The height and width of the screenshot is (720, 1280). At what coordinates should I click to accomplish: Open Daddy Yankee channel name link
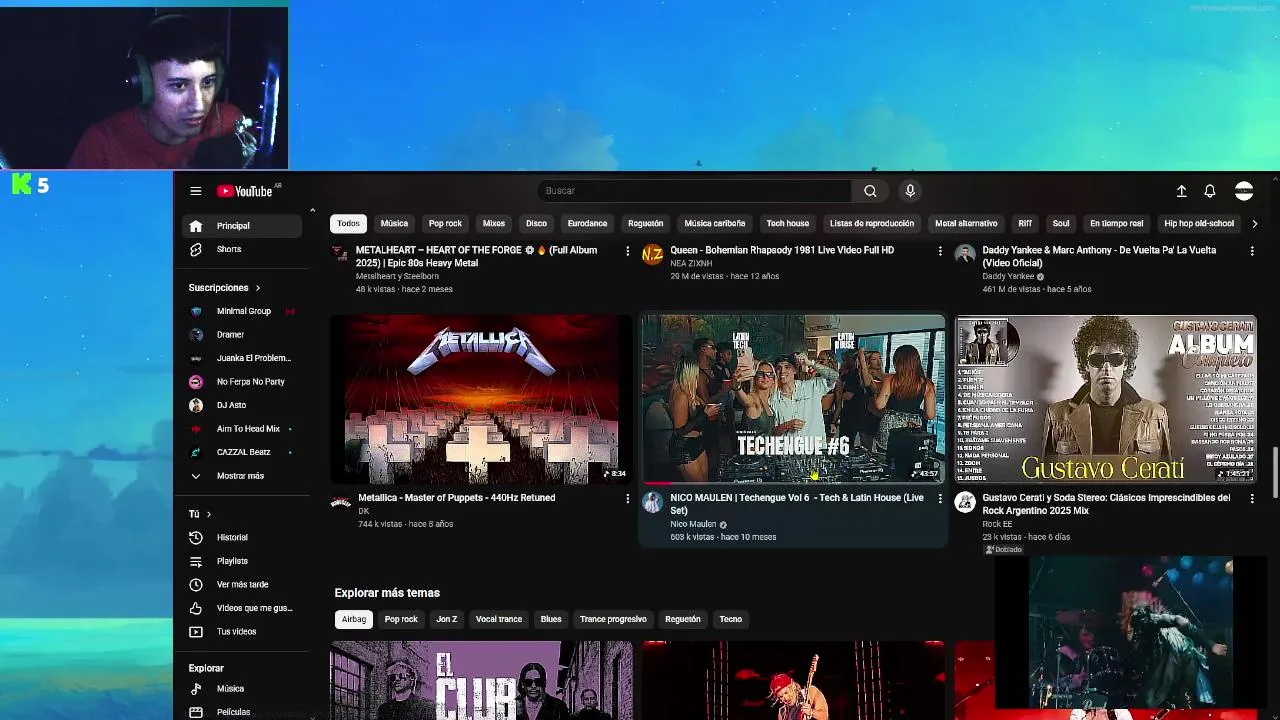(x=1008, y=276)
